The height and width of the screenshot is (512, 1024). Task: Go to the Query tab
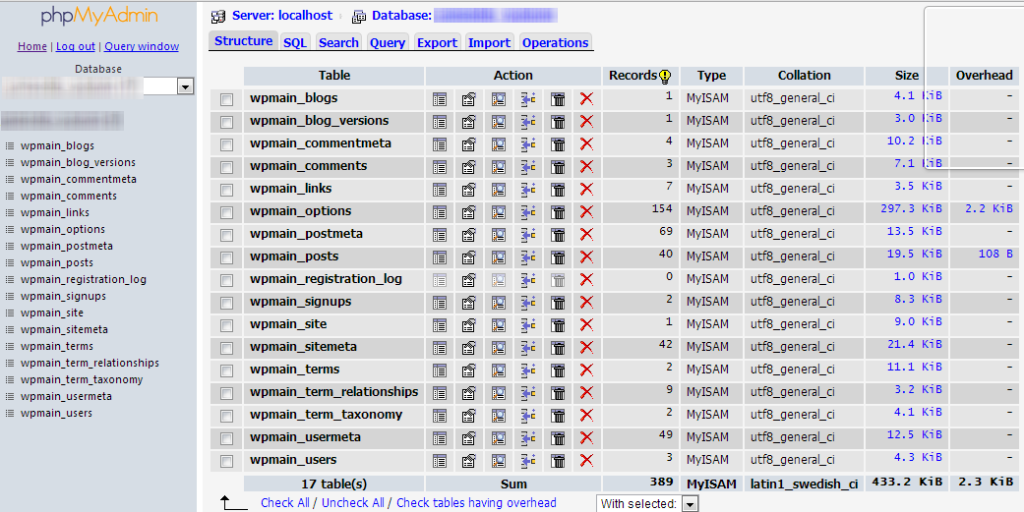click(388, 42)
